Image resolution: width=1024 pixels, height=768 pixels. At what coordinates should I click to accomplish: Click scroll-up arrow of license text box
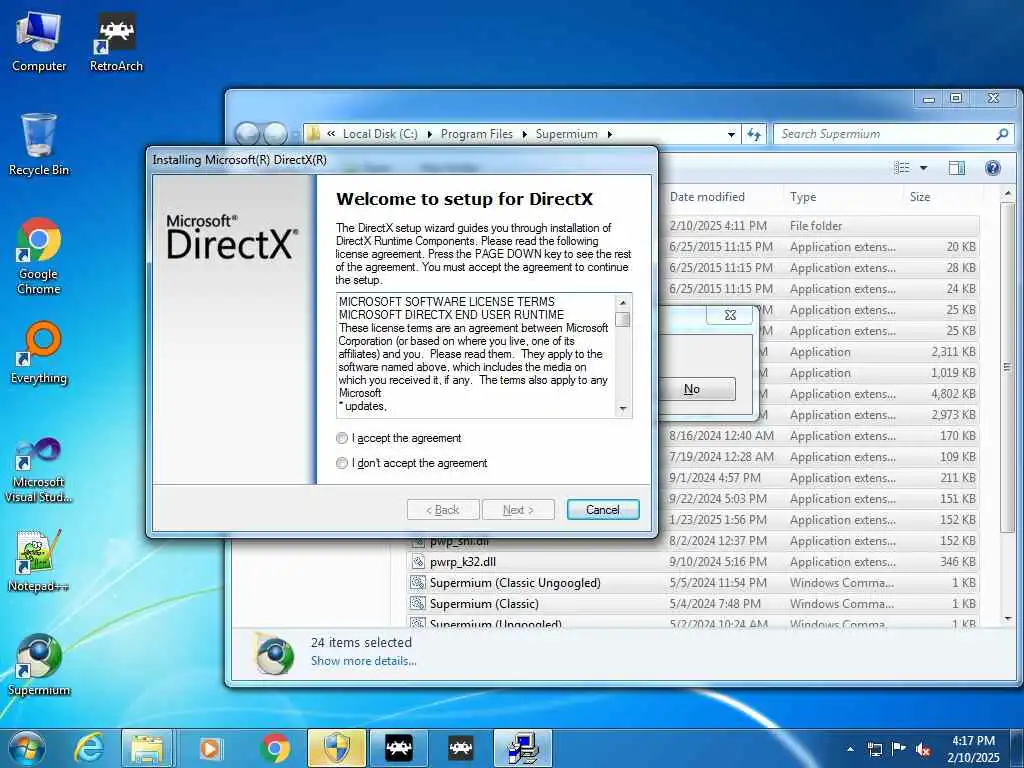pyautogui.click(x=623, y=302)
